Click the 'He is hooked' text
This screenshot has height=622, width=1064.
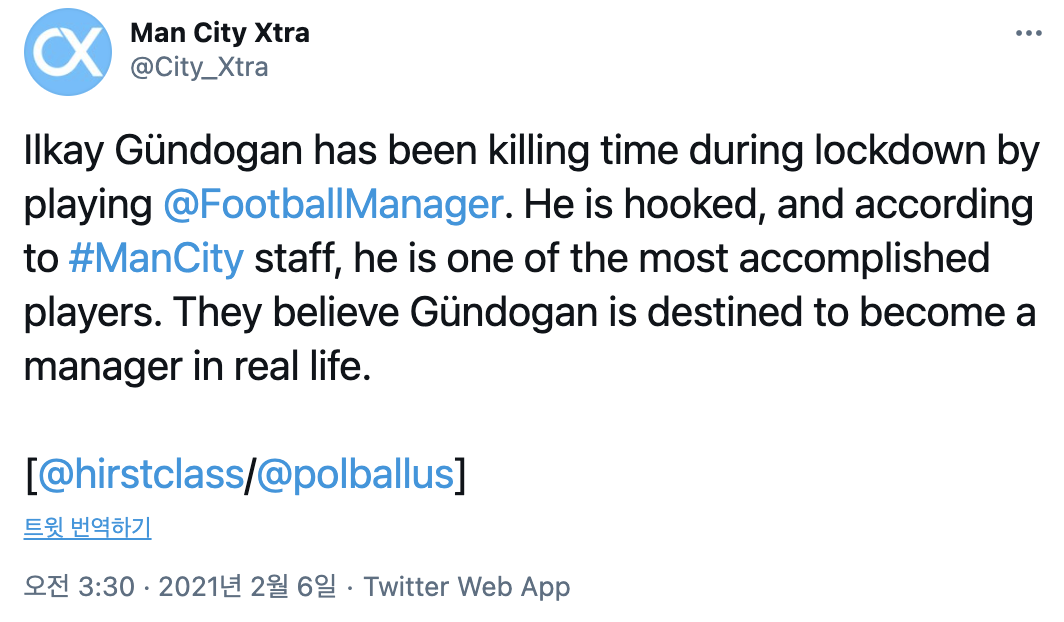641,205
